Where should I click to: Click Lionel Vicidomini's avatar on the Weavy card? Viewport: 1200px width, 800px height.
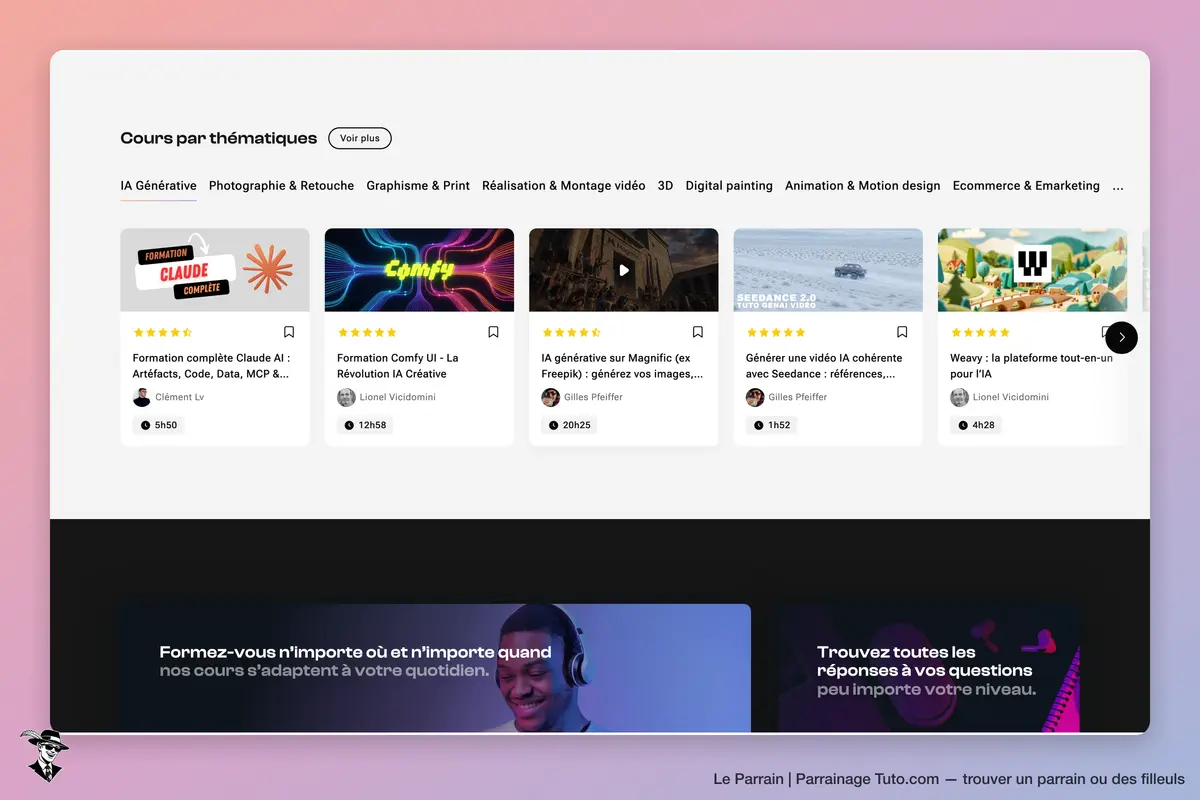click(x=959, y=397)
